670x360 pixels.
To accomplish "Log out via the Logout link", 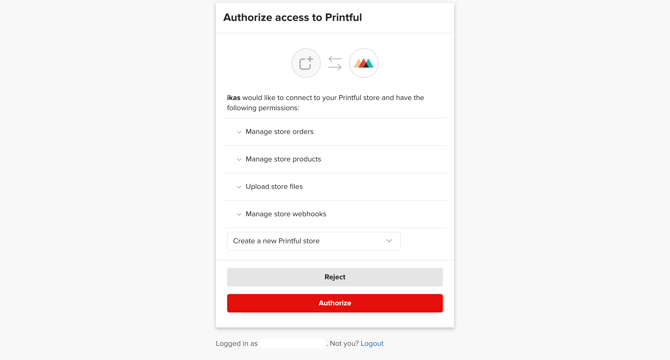I will [372, 343].
